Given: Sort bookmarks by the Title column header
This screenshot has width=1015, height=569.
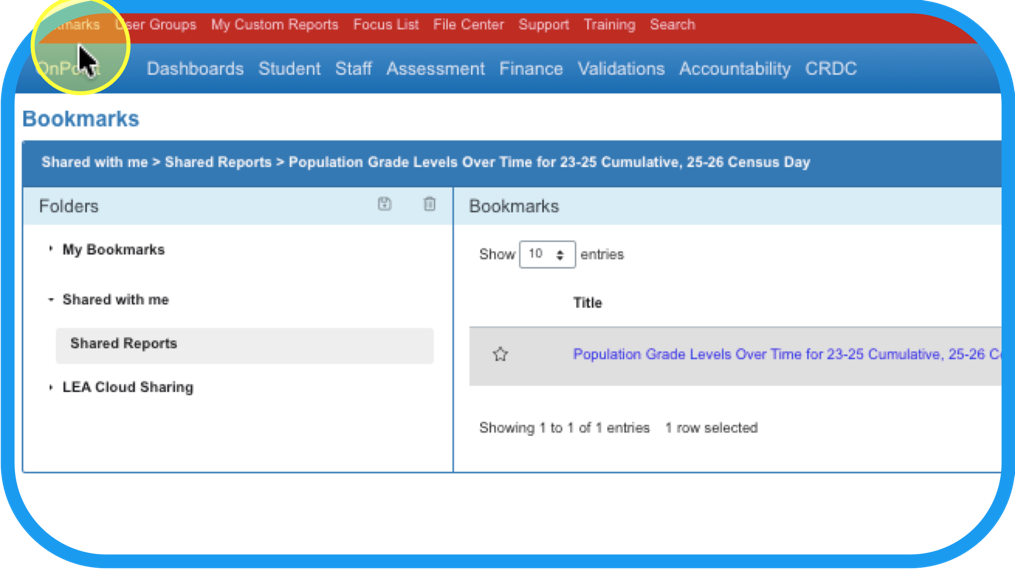Looking at the screenshot, I should click(587, 302).
